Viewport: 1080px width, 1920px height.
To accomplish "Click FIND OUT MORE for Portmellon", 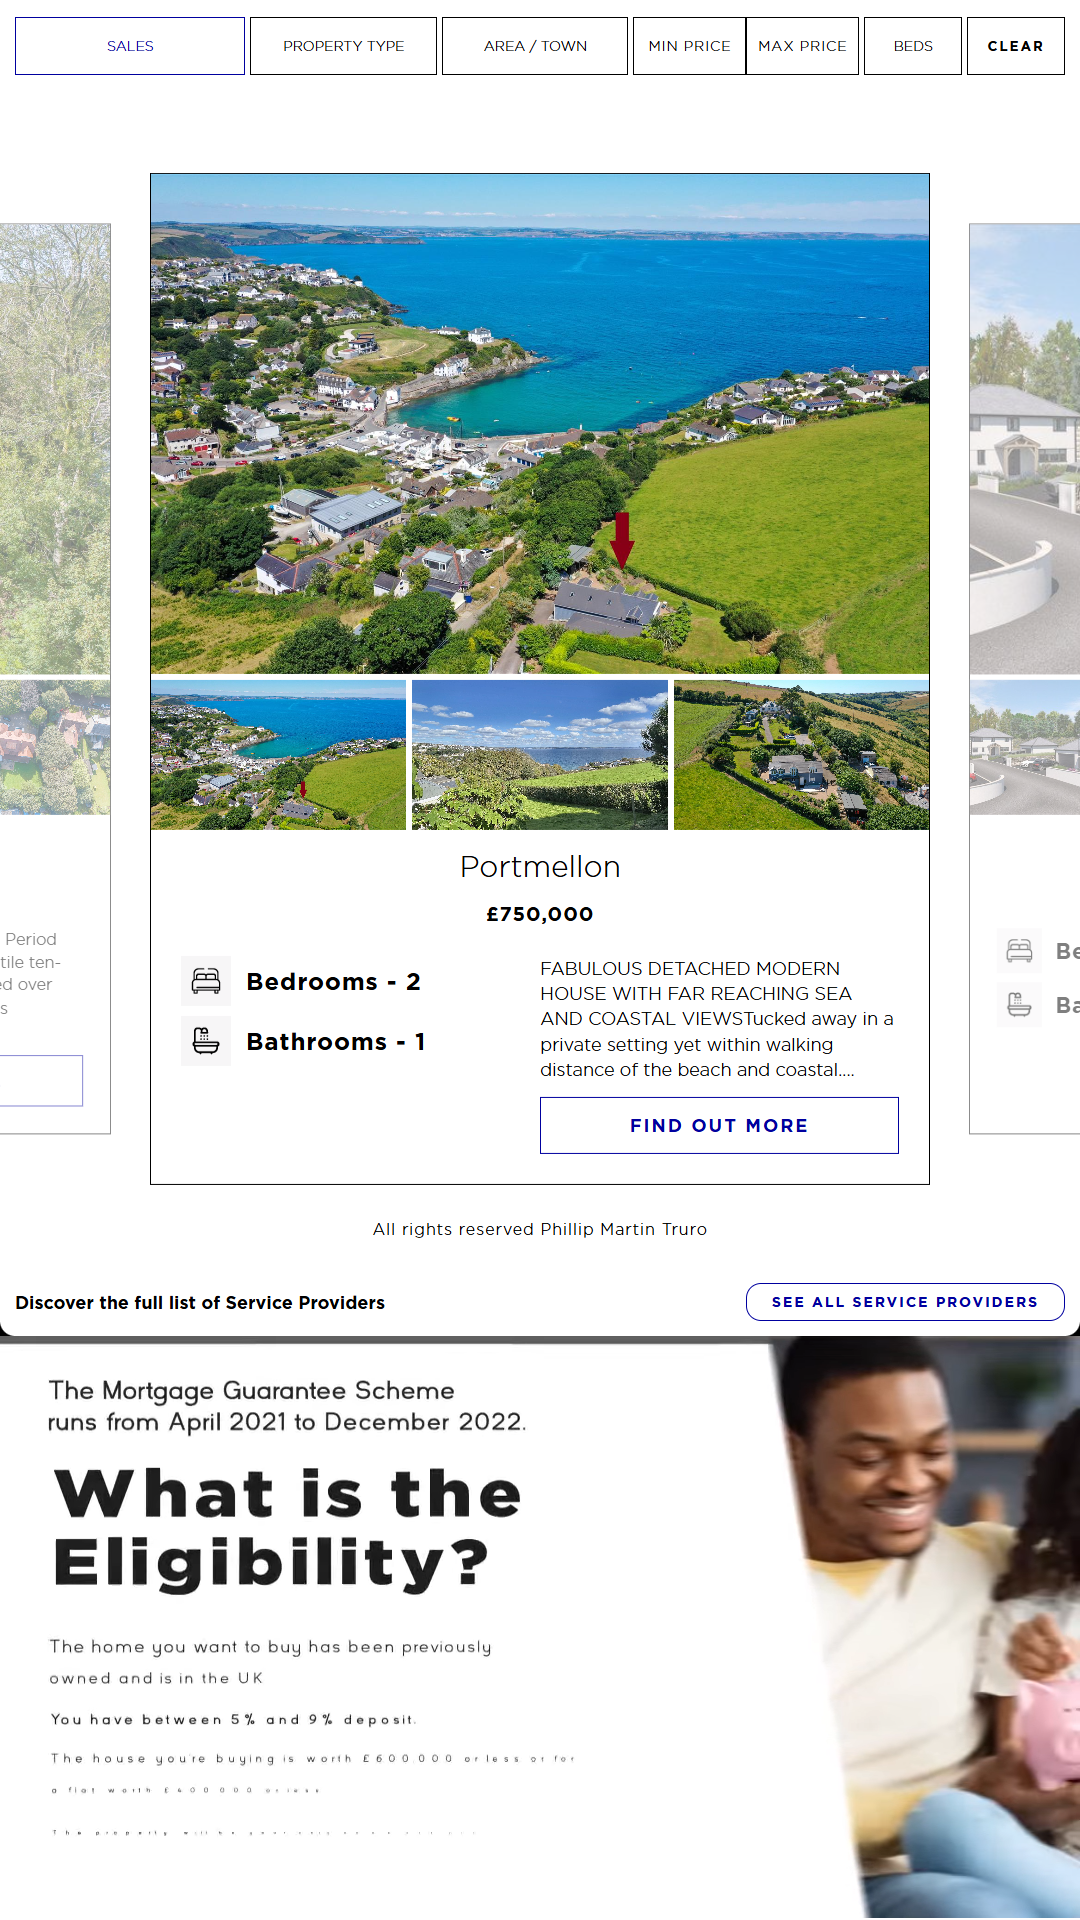I will pos(719,1125).
